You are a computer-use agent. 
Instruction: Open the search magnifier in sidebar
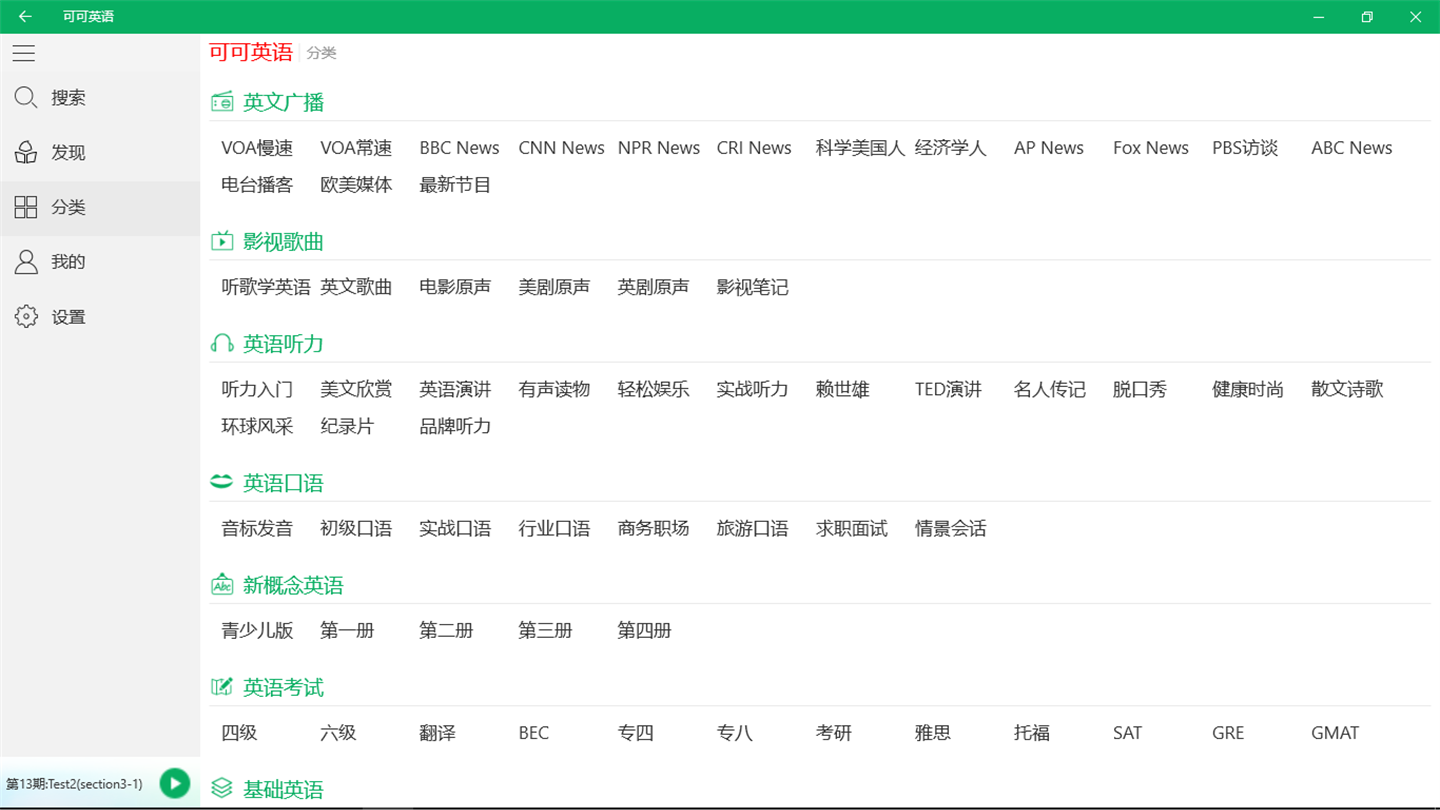coord(26,97)
